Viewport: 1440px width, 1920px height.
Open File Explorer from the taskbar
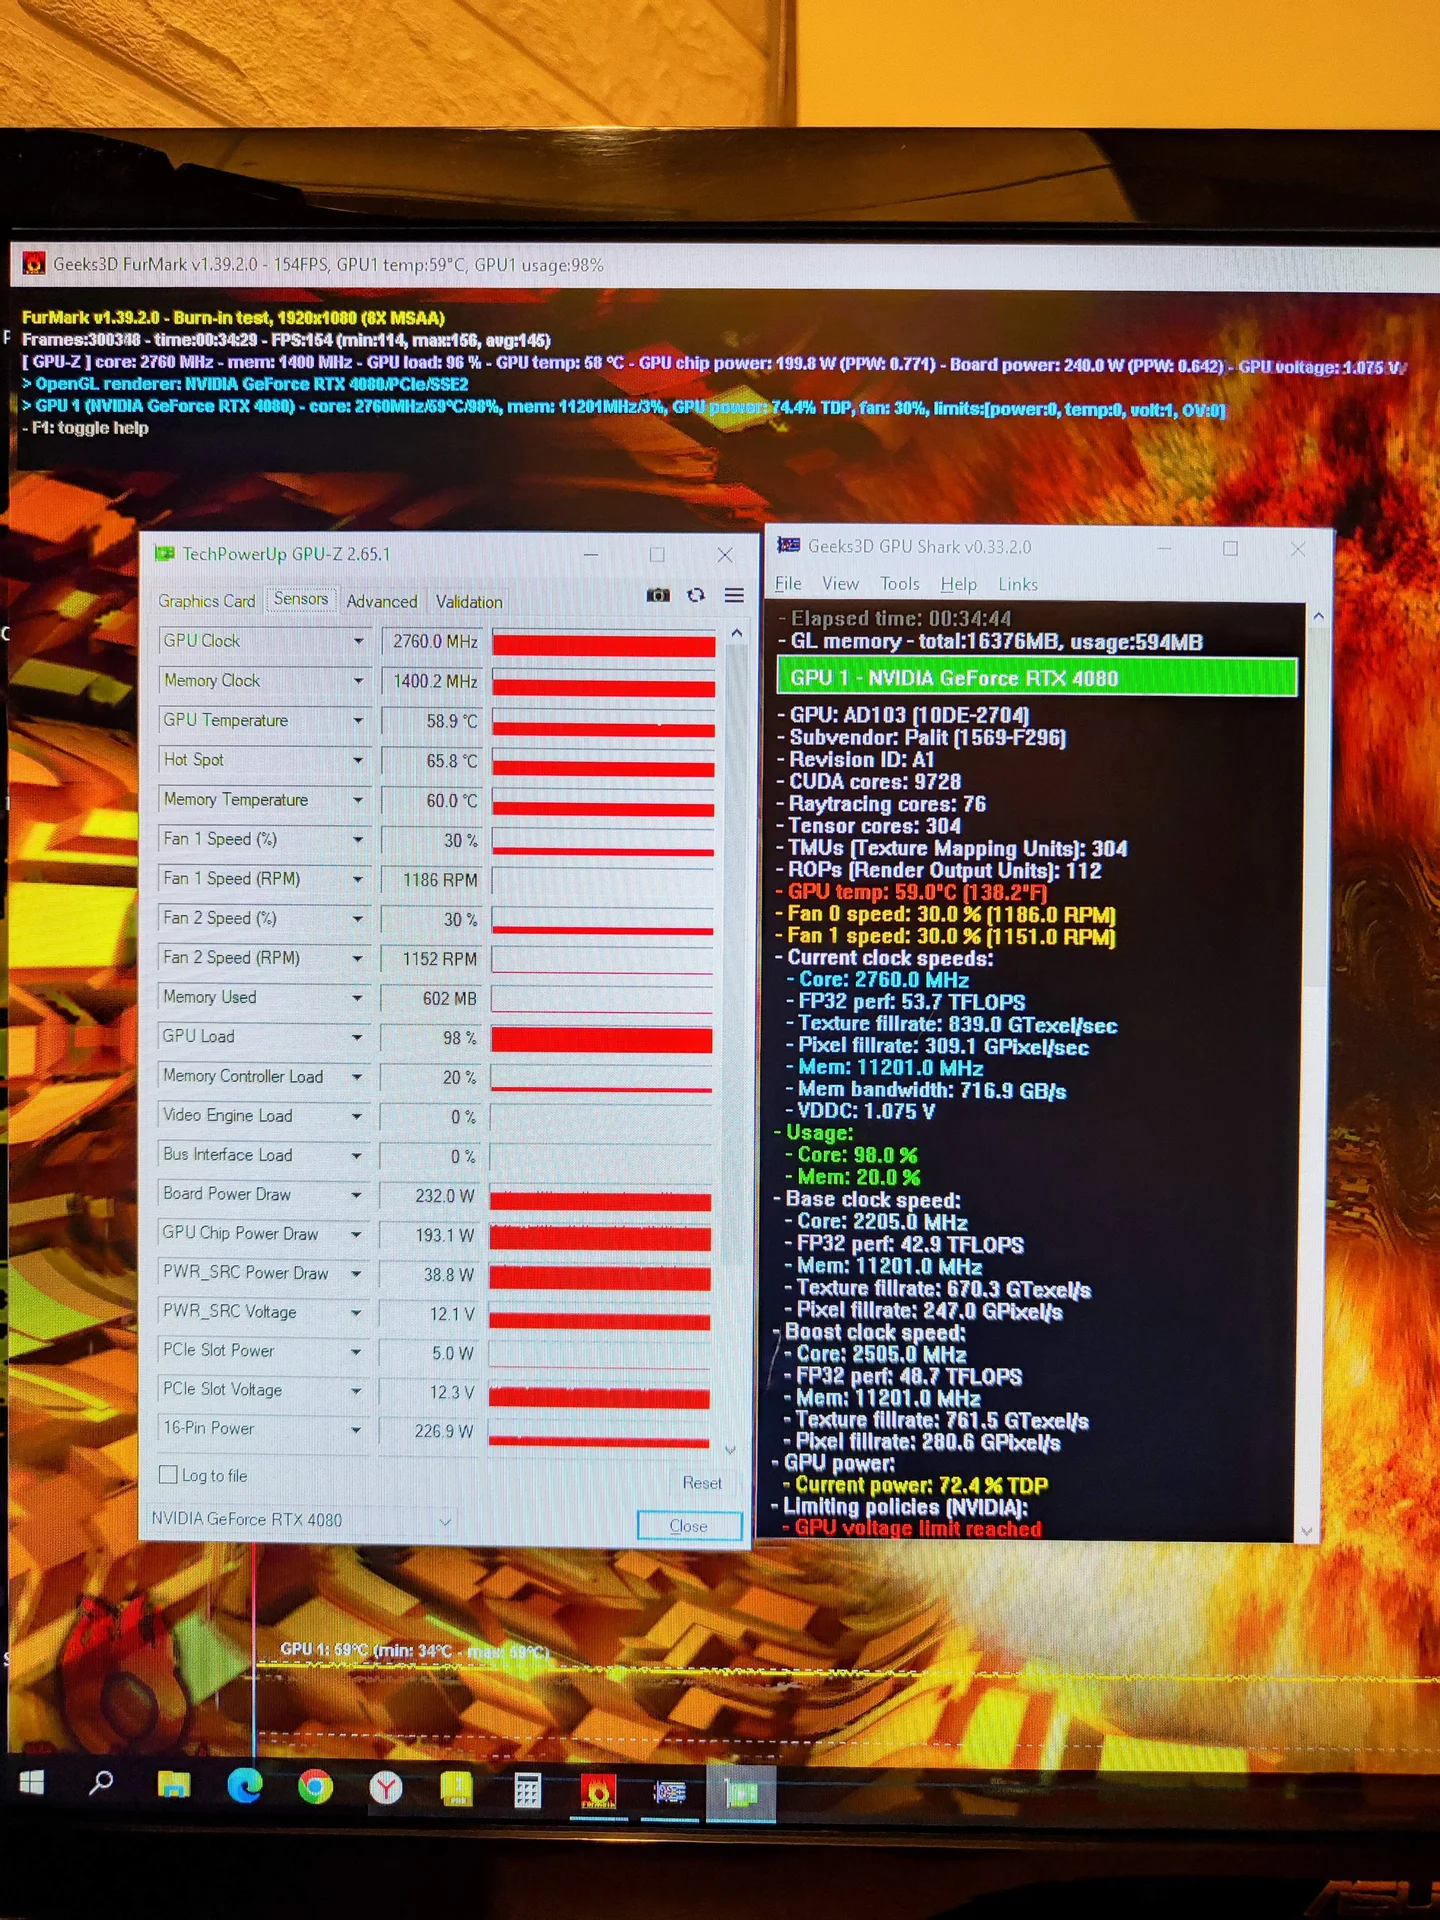(x=174, y=1785)
